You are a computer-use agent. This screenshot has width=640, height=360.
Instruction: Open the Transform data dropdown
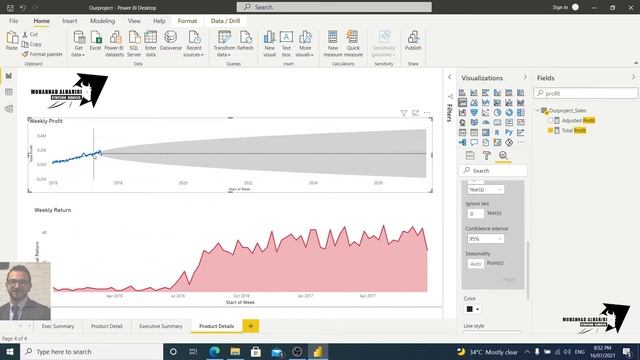click(x=224, y=44)
